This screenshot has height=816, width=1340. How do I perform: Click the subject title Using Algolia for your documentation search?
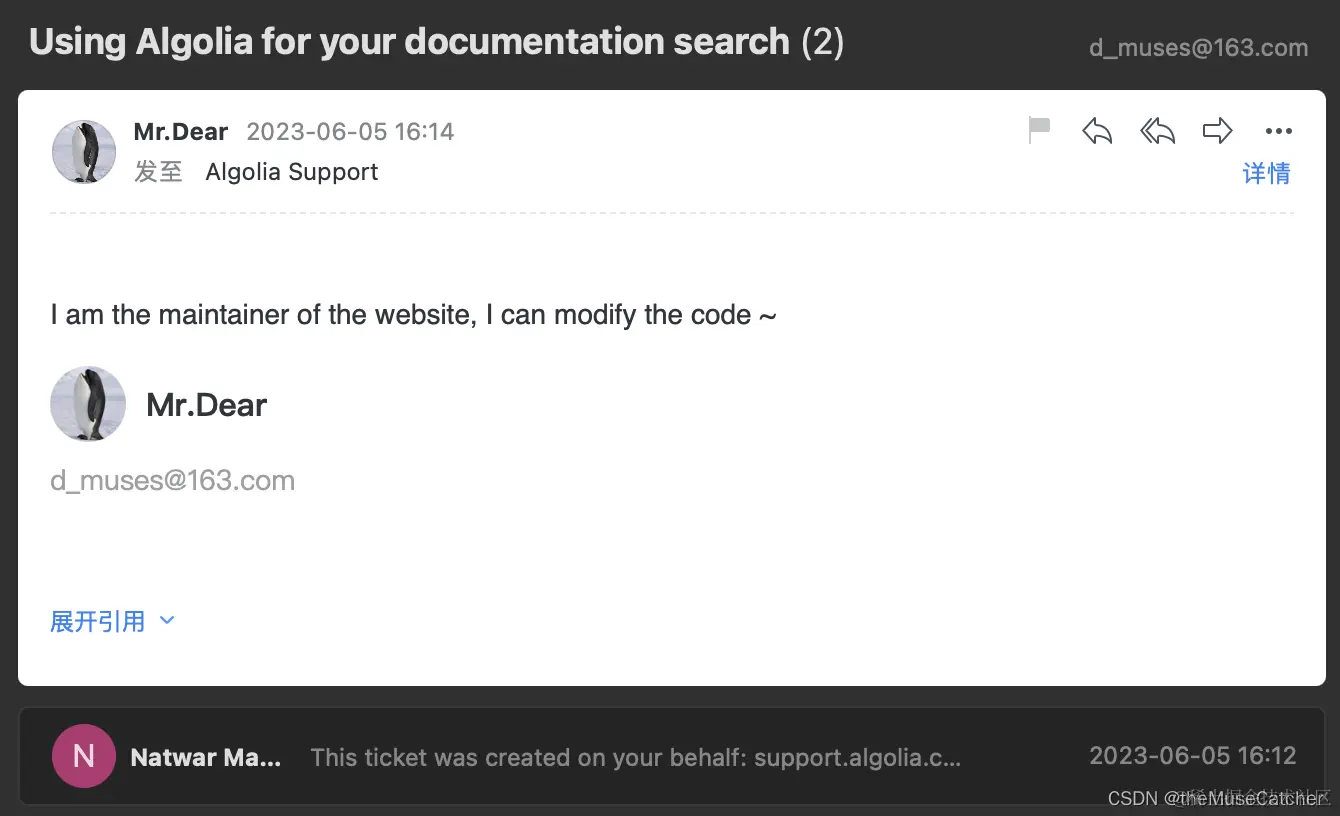410,42
